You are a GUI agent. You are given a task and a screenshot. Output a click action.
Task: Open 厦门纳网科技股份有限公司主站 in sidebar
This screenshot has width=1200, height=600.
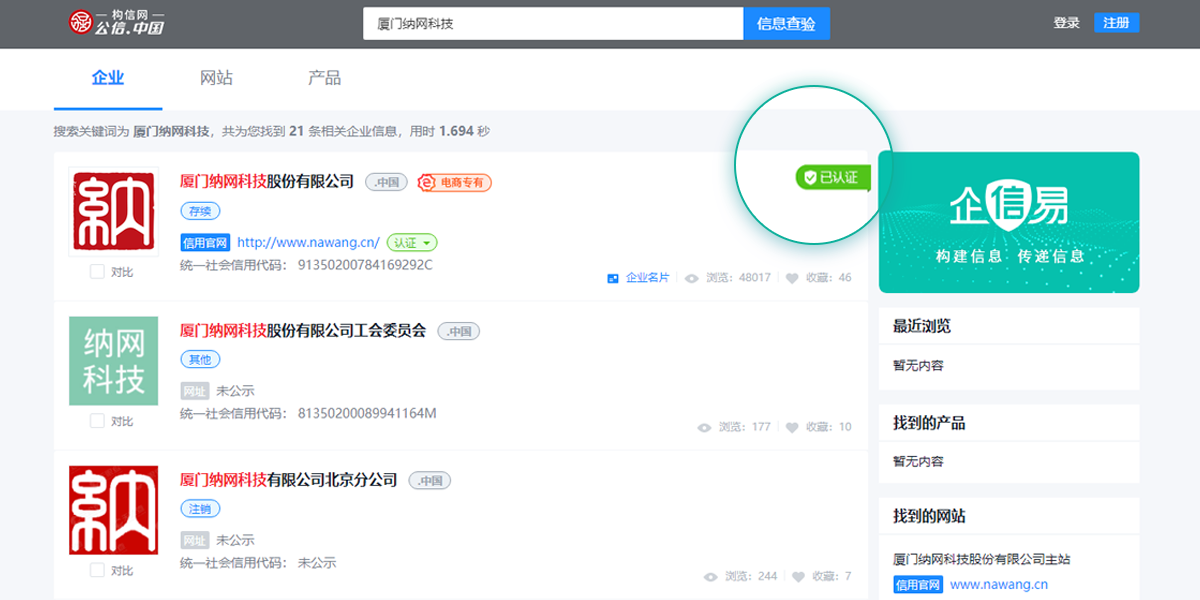click(982, 559)
